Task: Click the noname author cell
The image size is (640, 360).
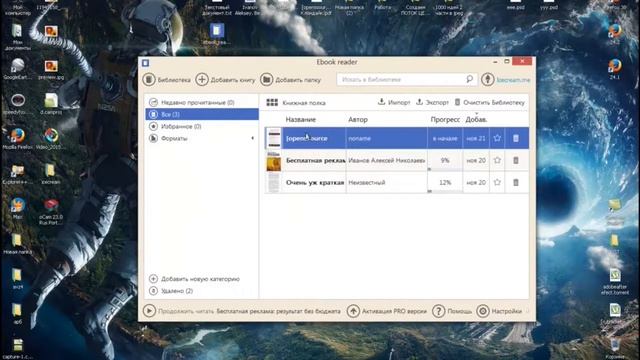Action: tap(387, 138)
